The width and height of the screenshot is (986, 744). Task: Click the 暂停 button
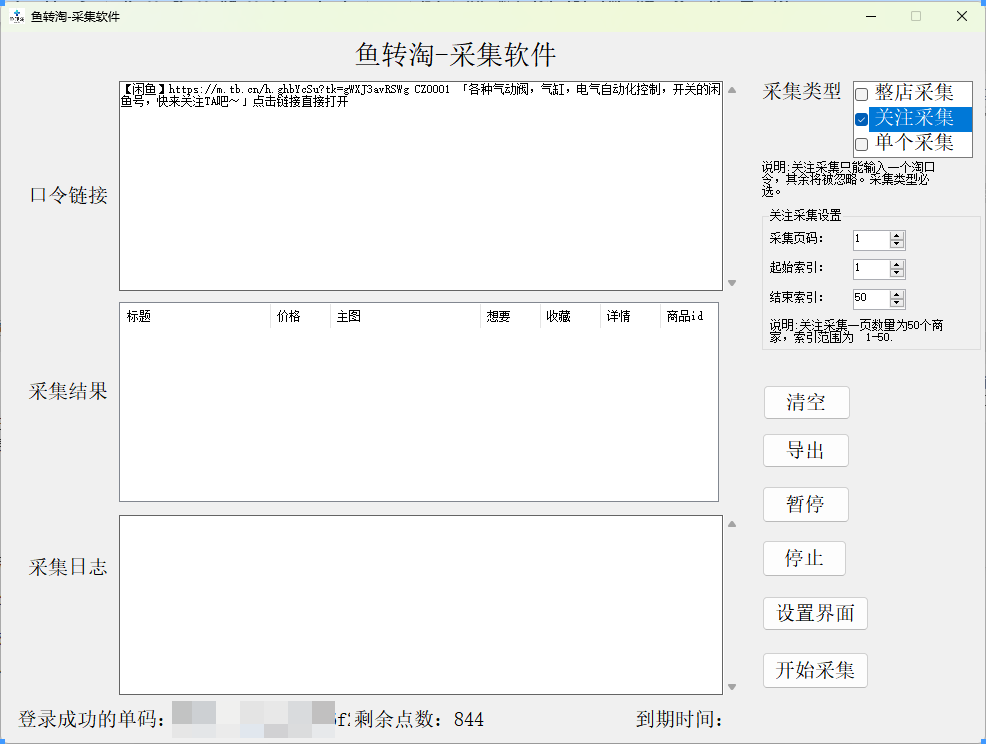coord(806,504)
